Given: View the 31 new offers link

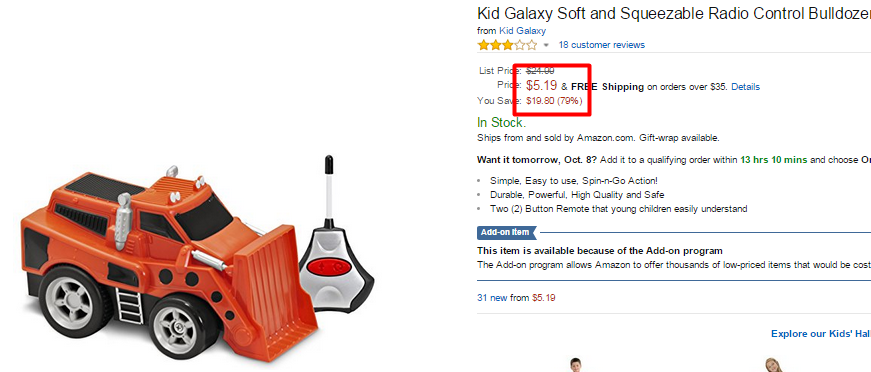Looking at the screenshot, I should click(x=492, y=298).
